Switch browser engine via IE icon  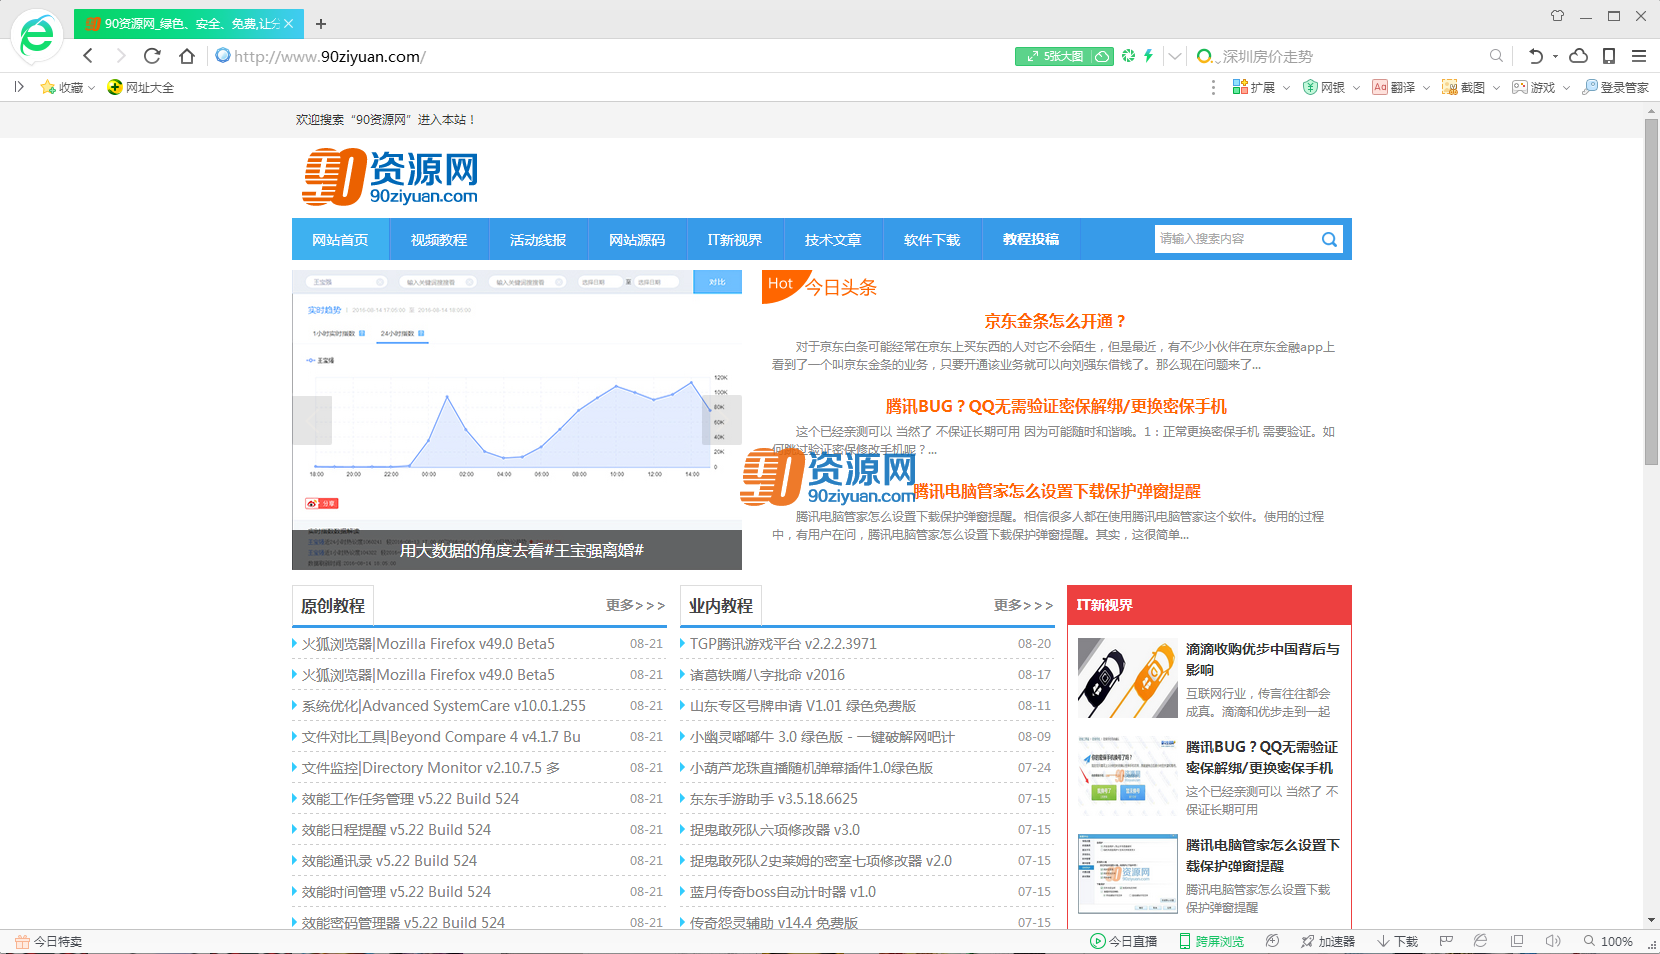click(x=1481, y=941)
